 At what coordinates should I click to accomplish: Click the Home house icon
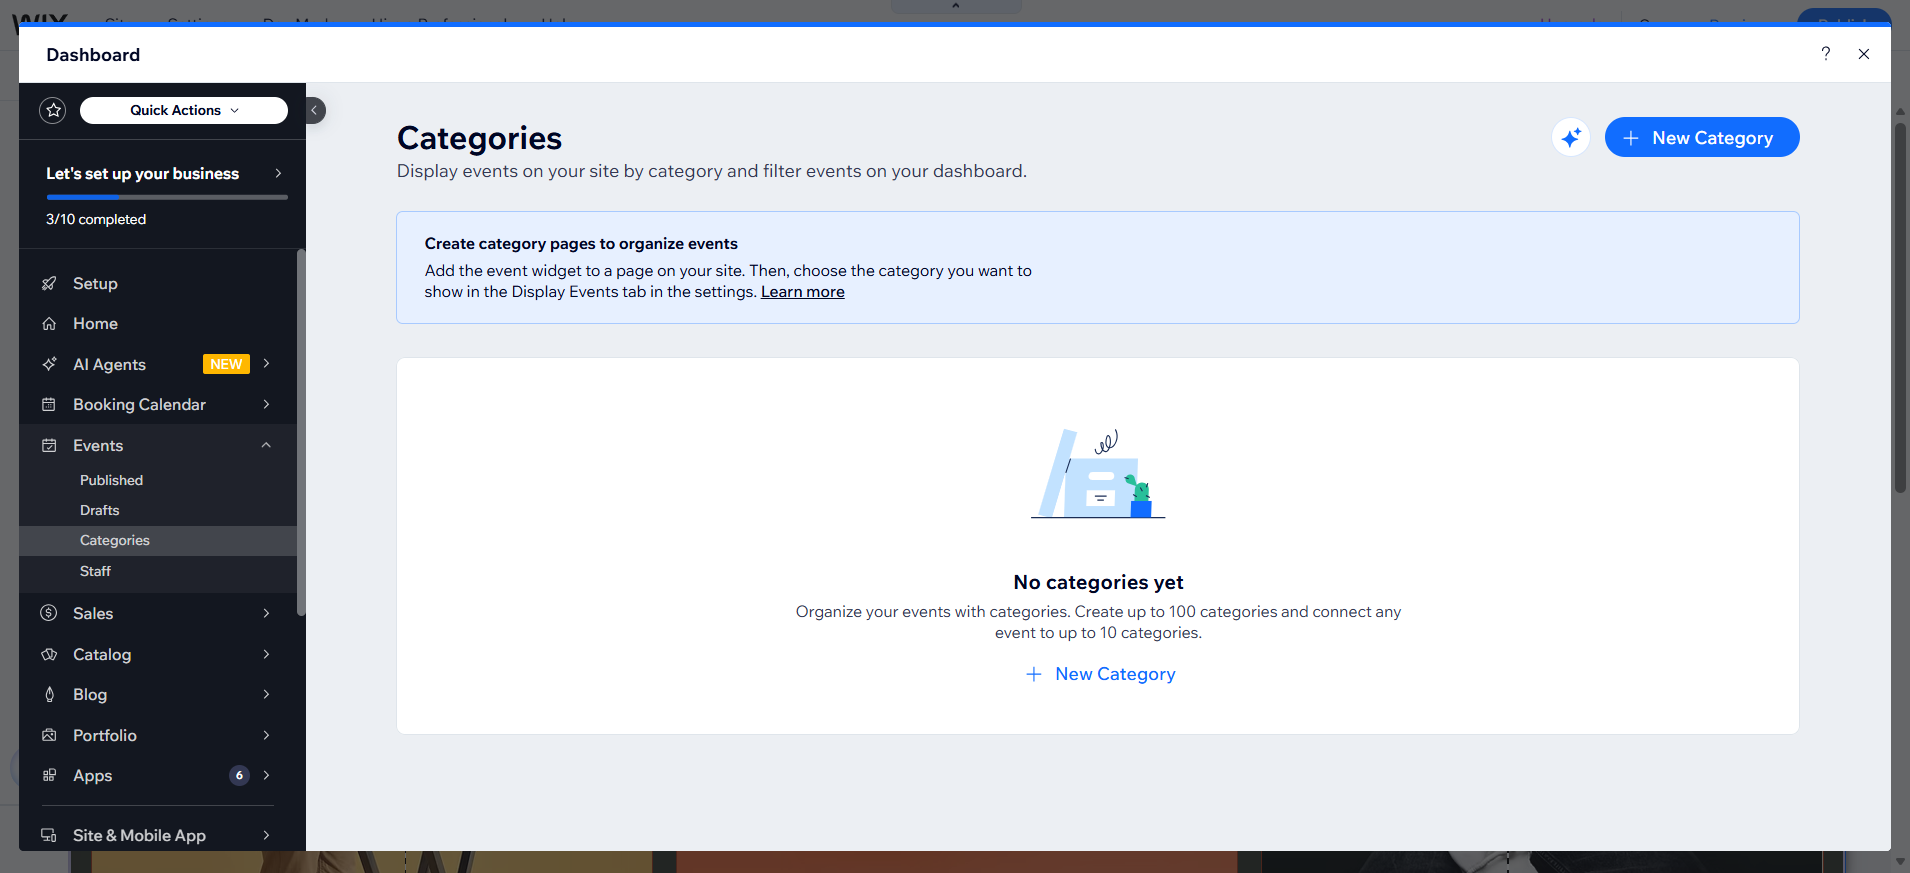click(49, 324)
